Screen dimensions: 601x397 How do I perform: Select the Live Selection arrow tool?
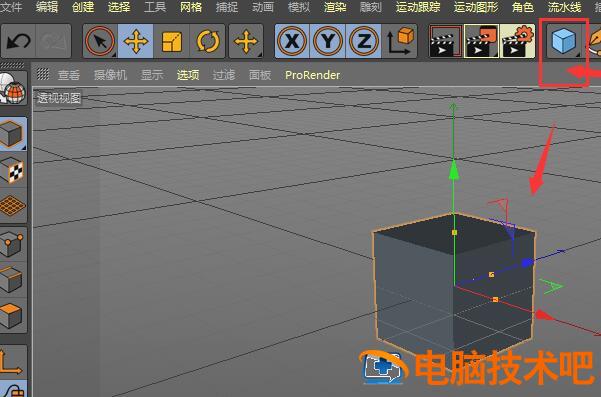tap(100, 41)
